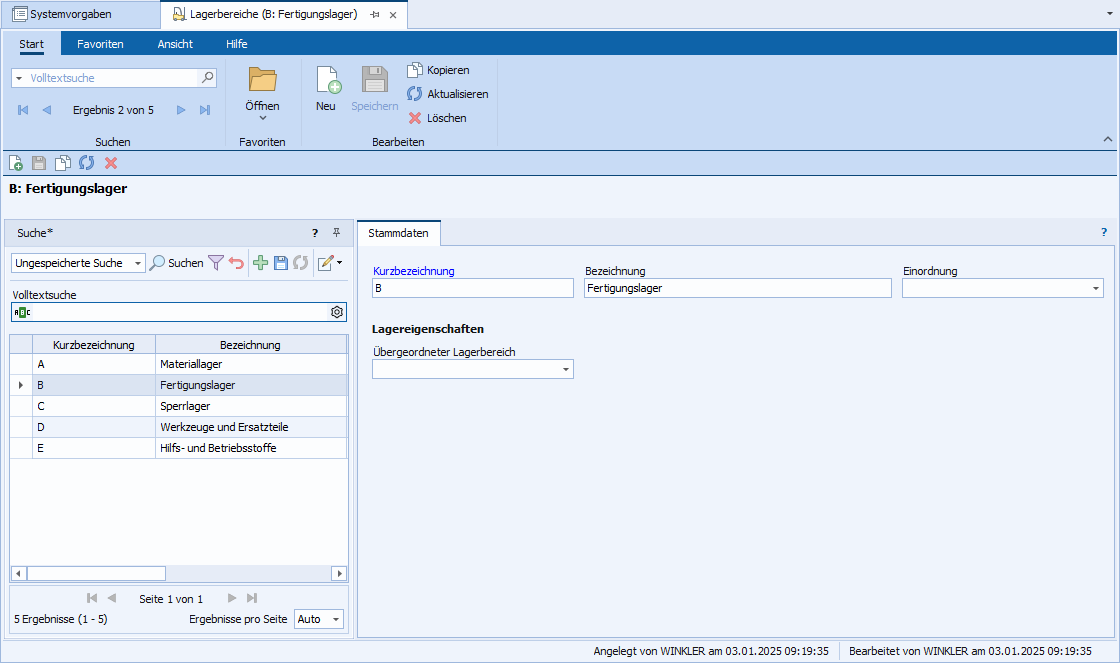The height and width of the screenshot is (663, 1120).
Task: Switch to the Ansicht ribbon tab
Action: 175,44
